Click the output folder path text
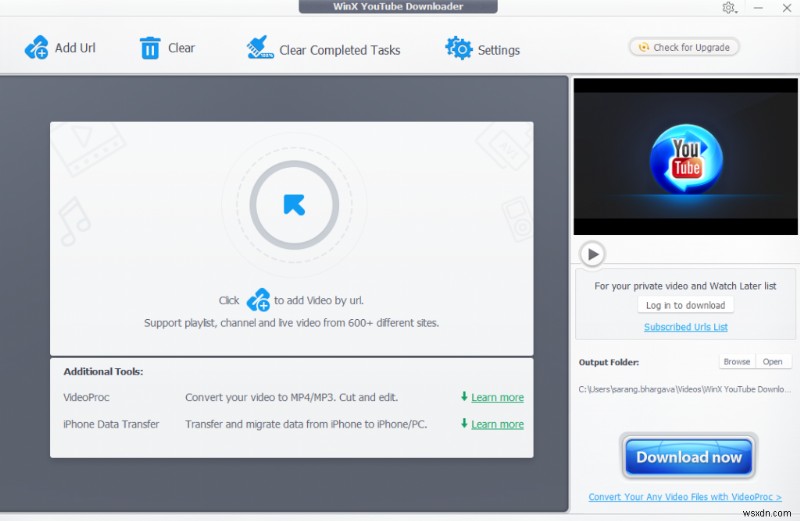This screenshot has width=800, height=521. (685, 389)
